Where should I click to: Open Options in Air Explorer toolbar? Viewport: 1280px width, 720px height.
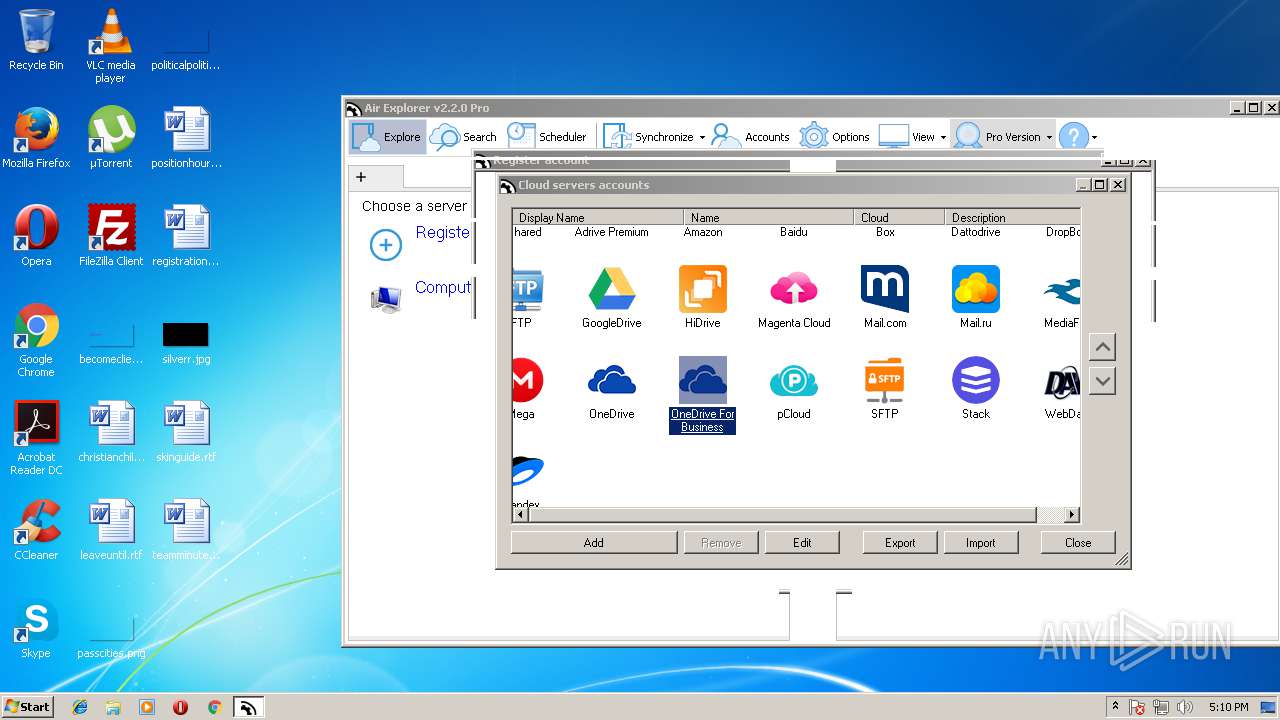(x=835, y=137)
